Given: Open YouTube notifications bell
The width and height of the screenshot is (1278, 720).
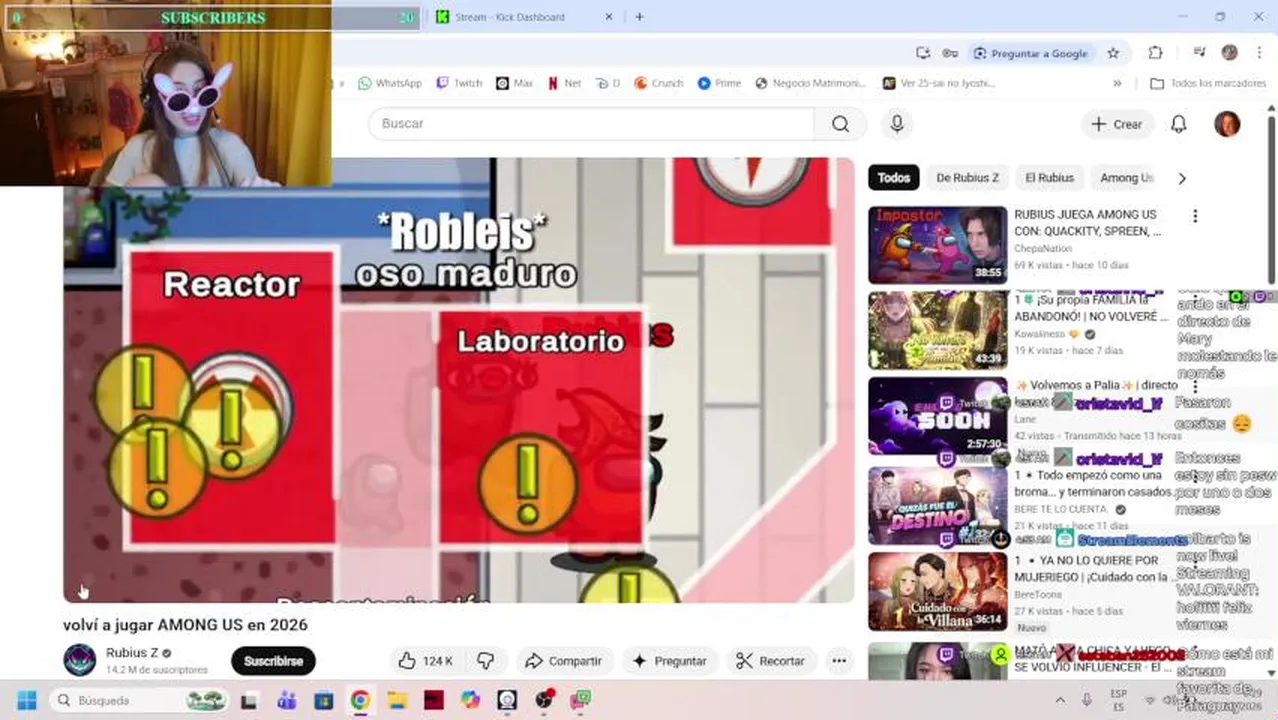Looking at the screenshot, I should coord(1179,124).
